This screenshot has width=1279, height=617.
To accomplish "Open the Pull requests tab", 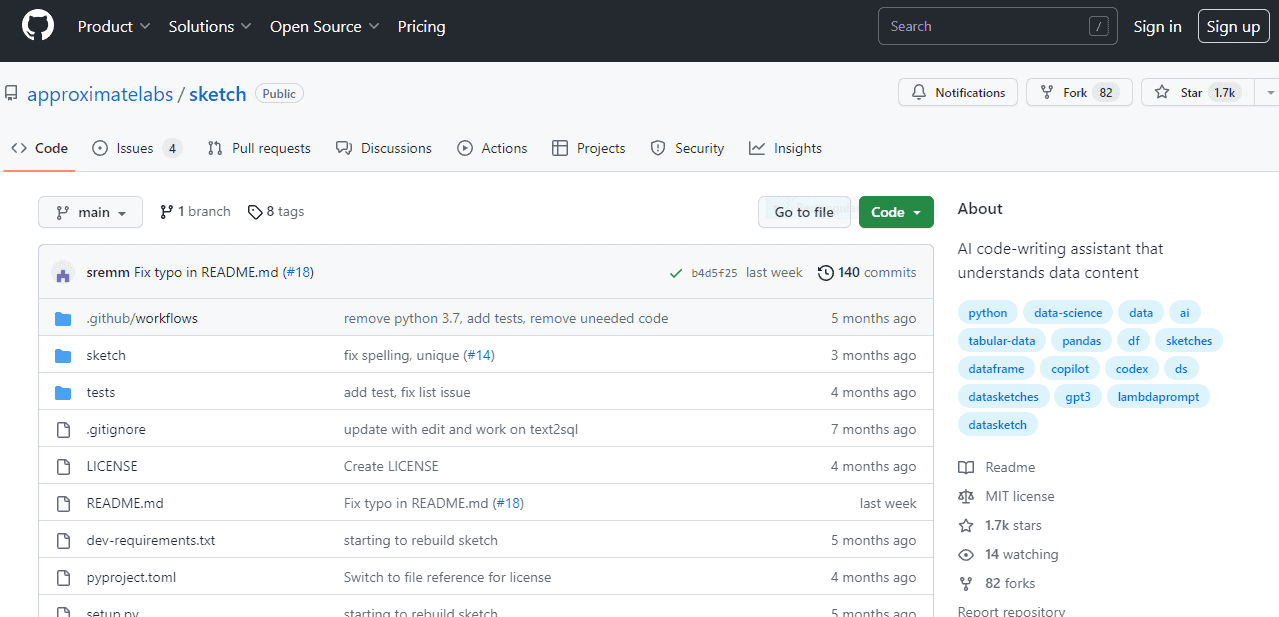I will click(259, 149).
